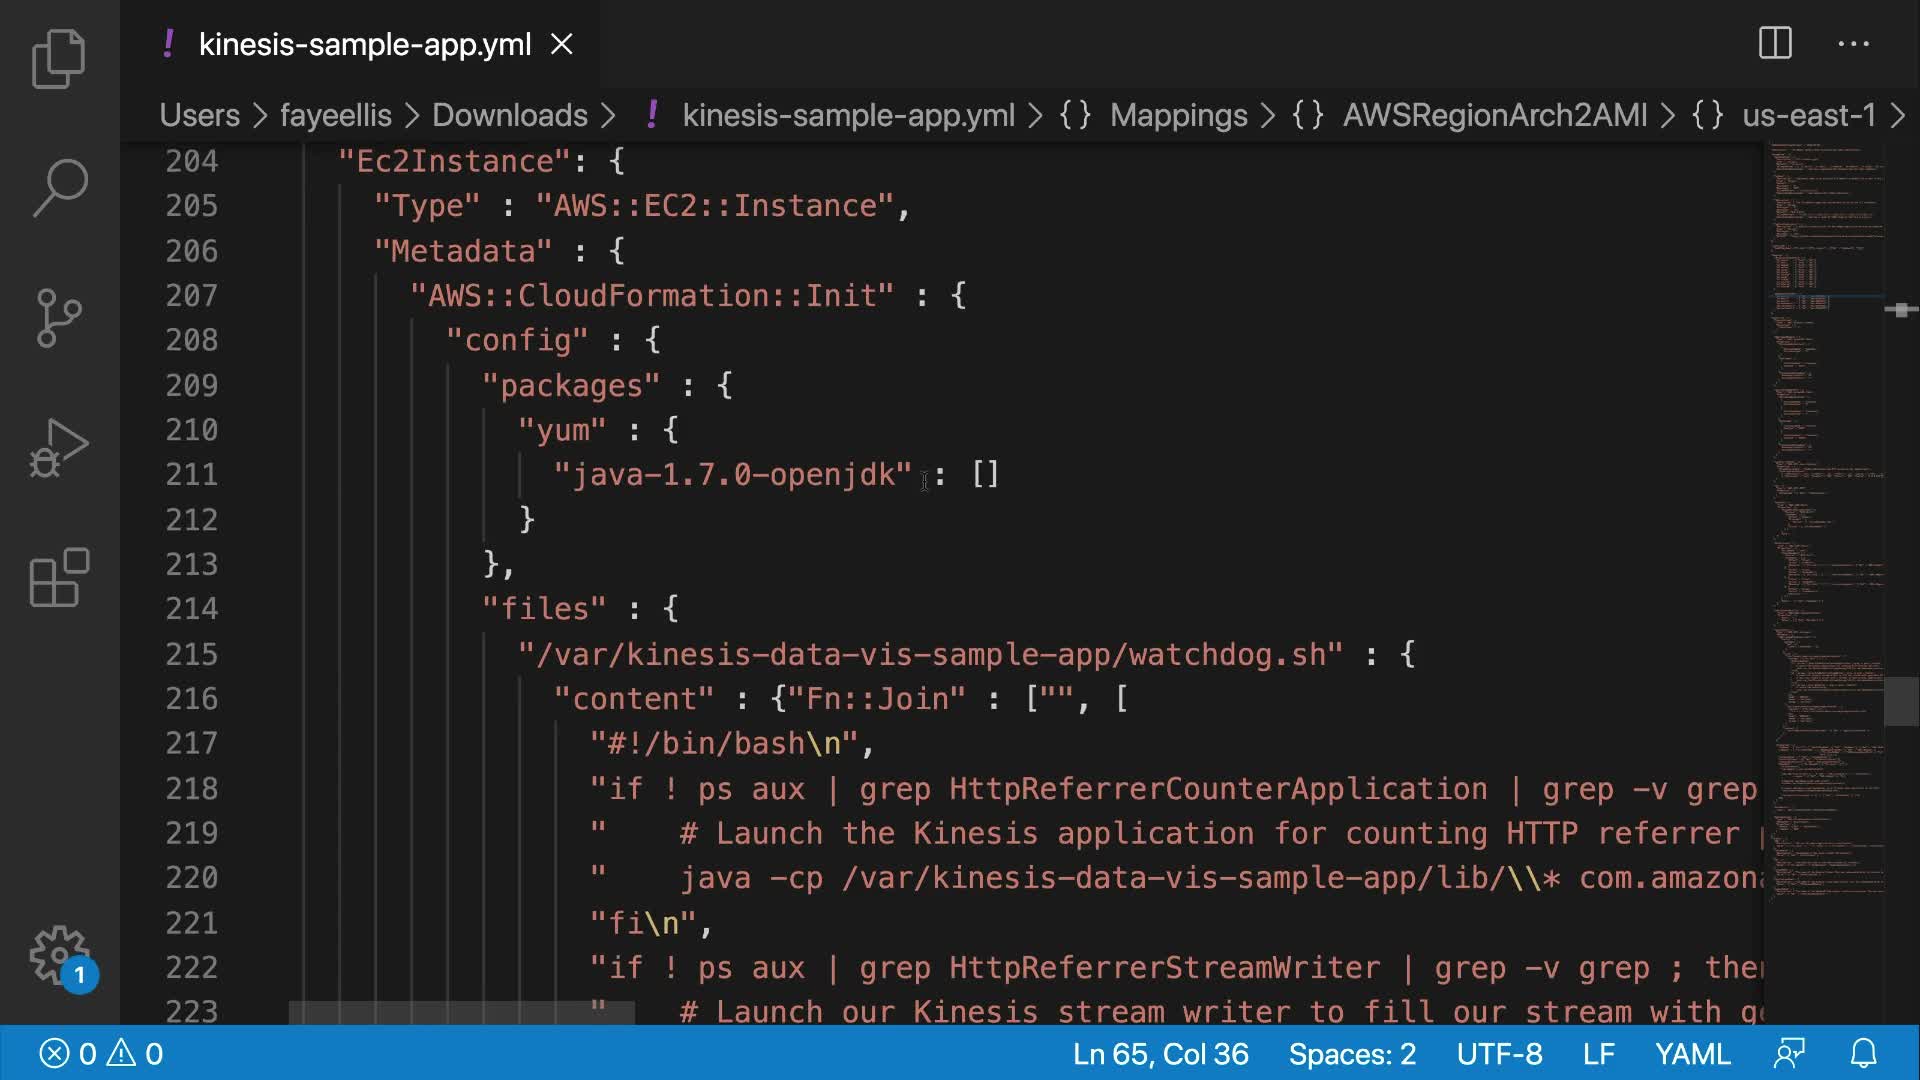Viewport: 1920px width, 1080px height.
Task: Open the Run and Debug view
Action: (x=59, y=448)
